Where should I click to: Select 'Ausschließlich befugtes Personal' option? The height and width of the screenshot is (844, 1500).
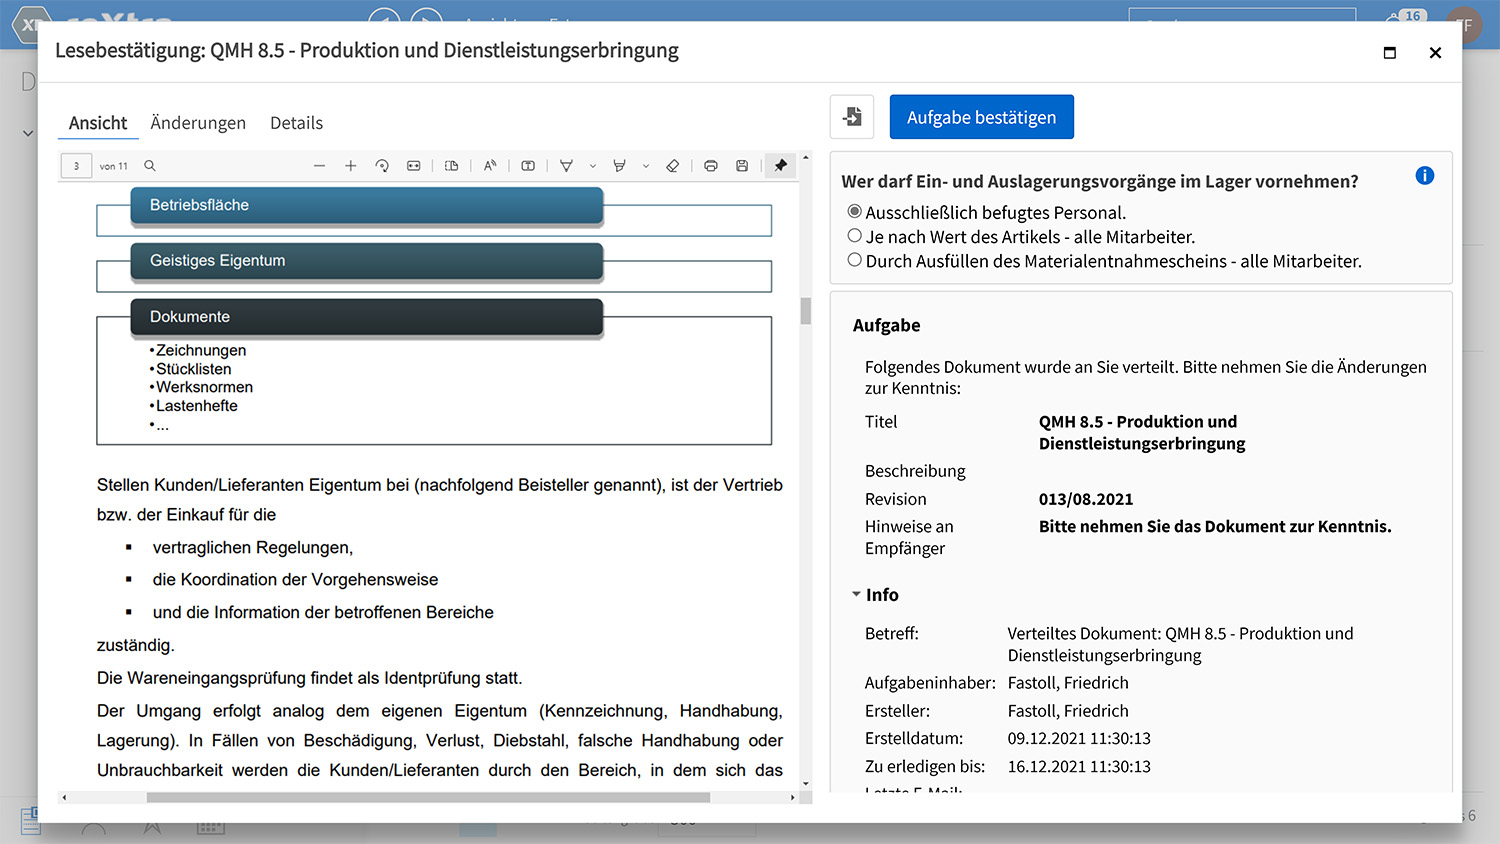pyautogui.click(x=855, y=212)
